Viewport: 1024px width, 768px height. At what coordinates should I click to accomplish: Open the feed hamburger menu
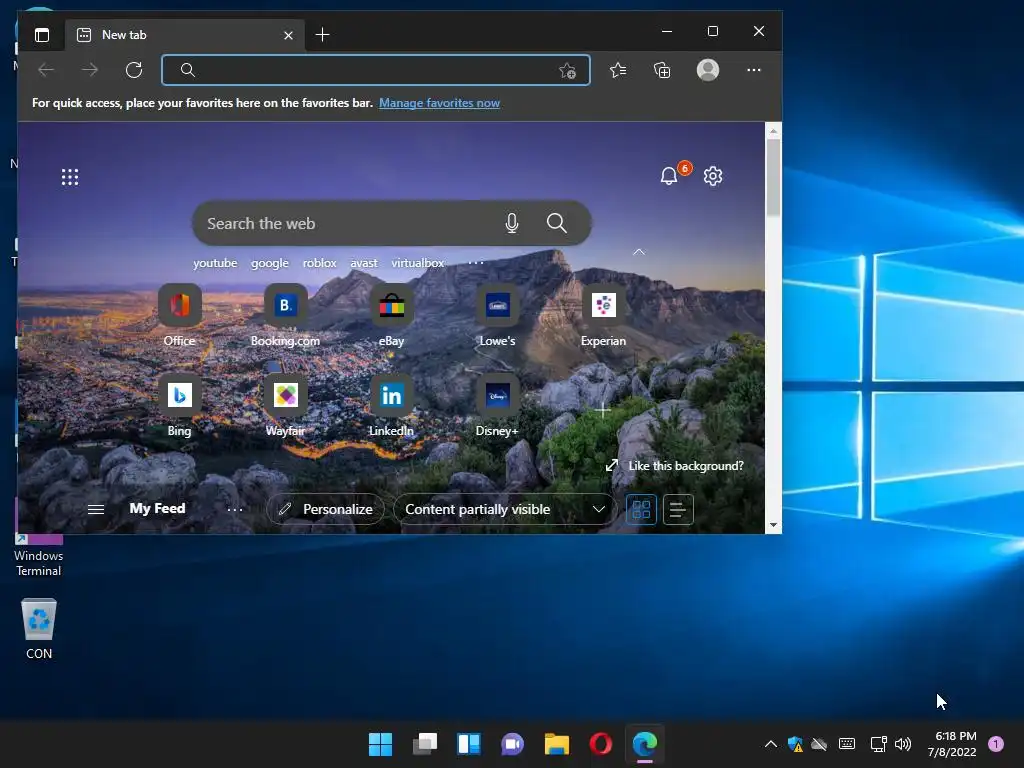click(96, 509)
